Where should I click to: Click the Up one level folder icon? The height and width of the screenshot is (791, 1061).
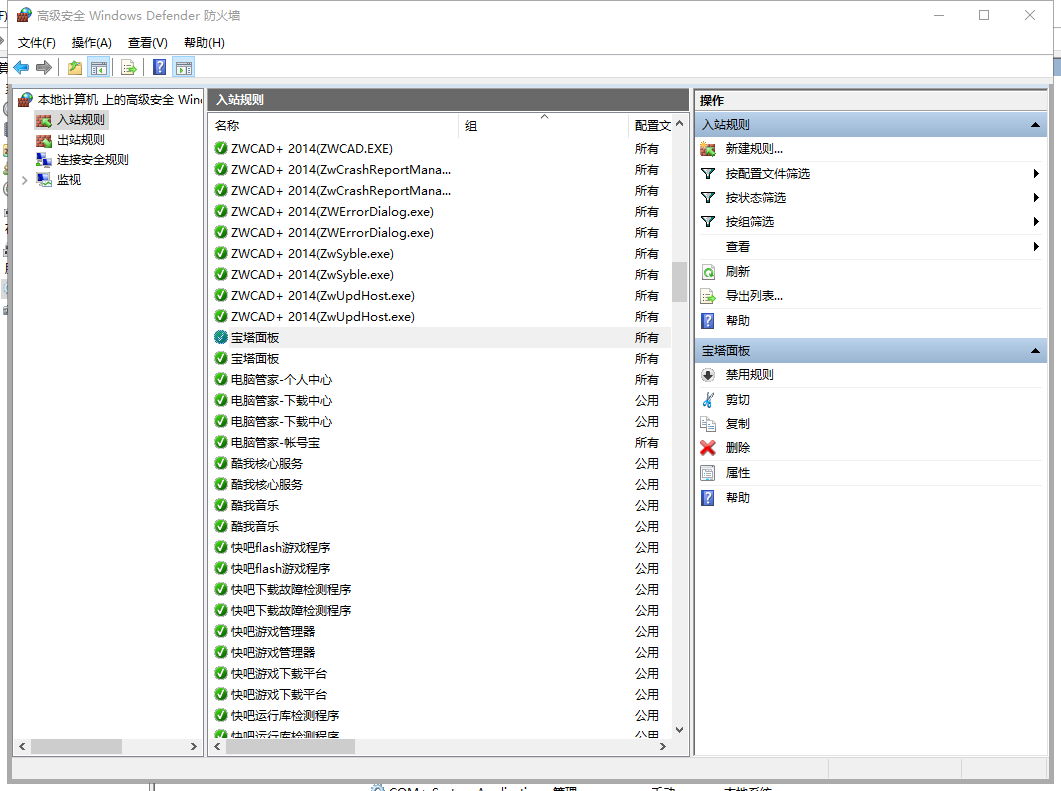74,67
